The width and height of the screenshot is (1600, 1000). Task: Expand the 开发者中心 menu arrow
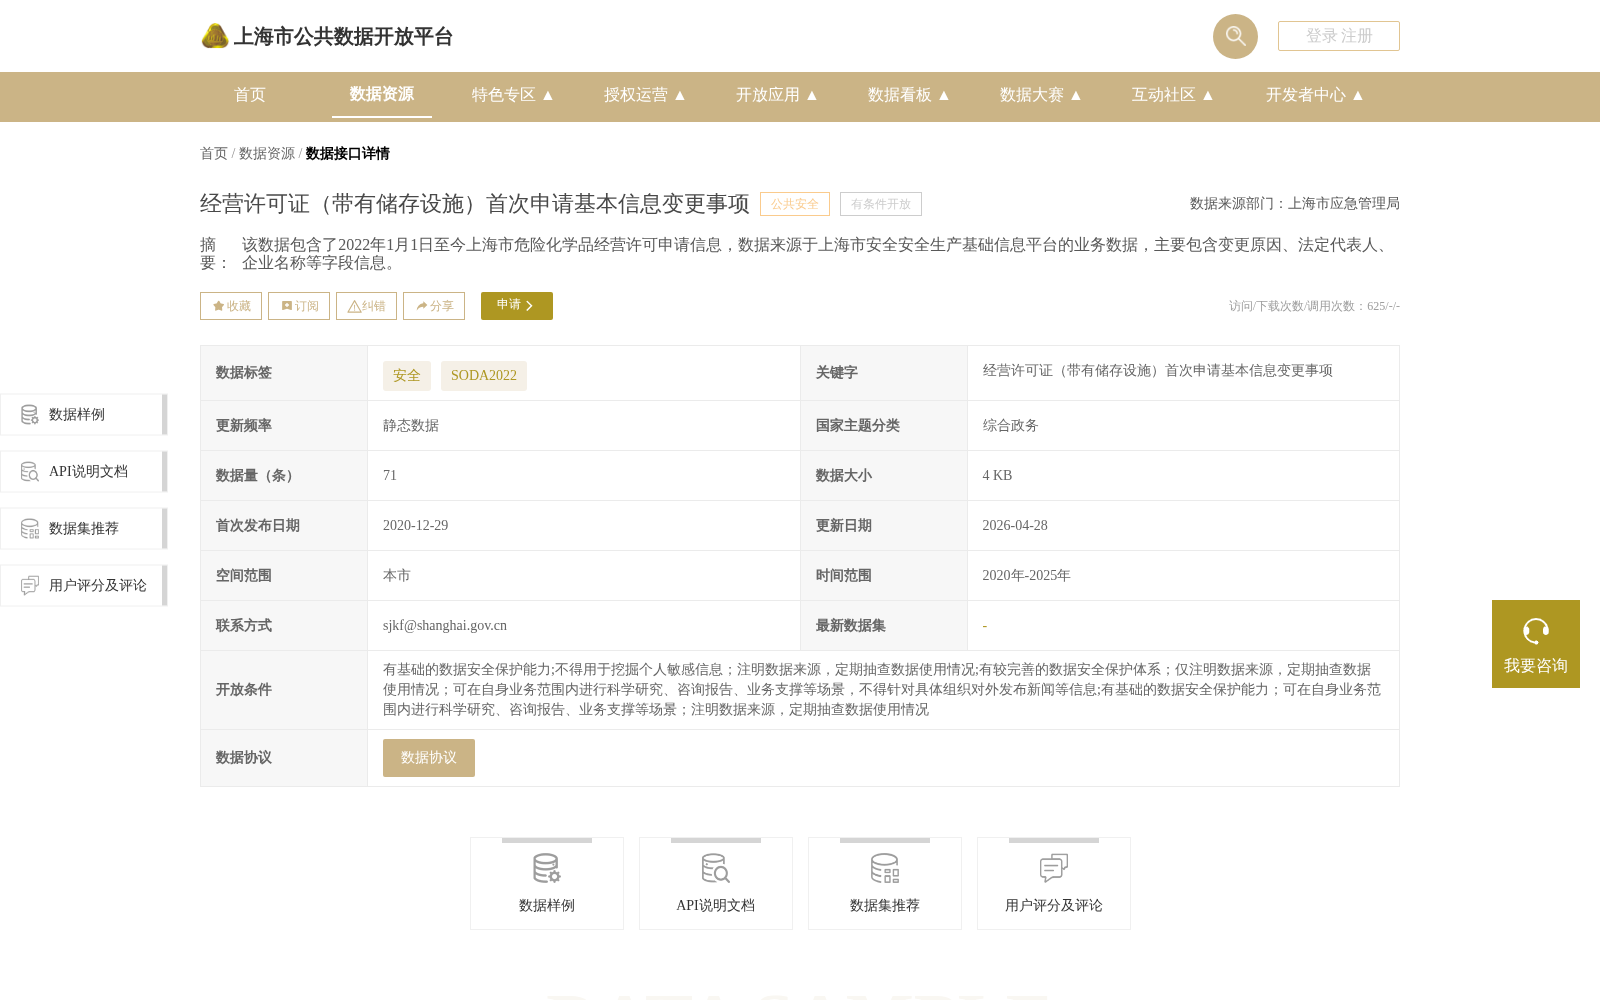tap(1358, 95)
